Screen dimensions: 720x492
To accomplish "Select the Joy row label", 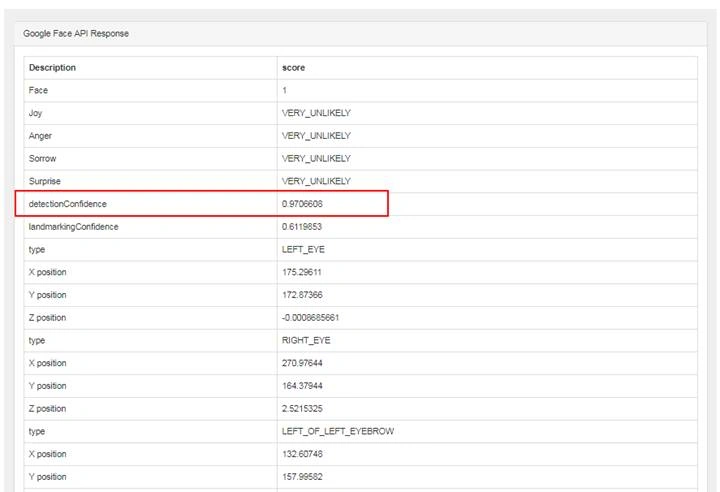I will tap(35, 113).
